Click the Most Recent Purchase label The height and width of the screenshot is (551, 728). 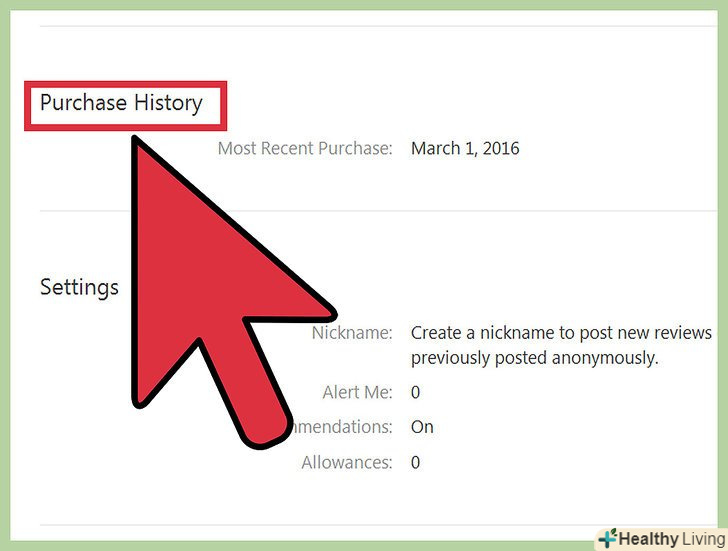coord(305,148)
